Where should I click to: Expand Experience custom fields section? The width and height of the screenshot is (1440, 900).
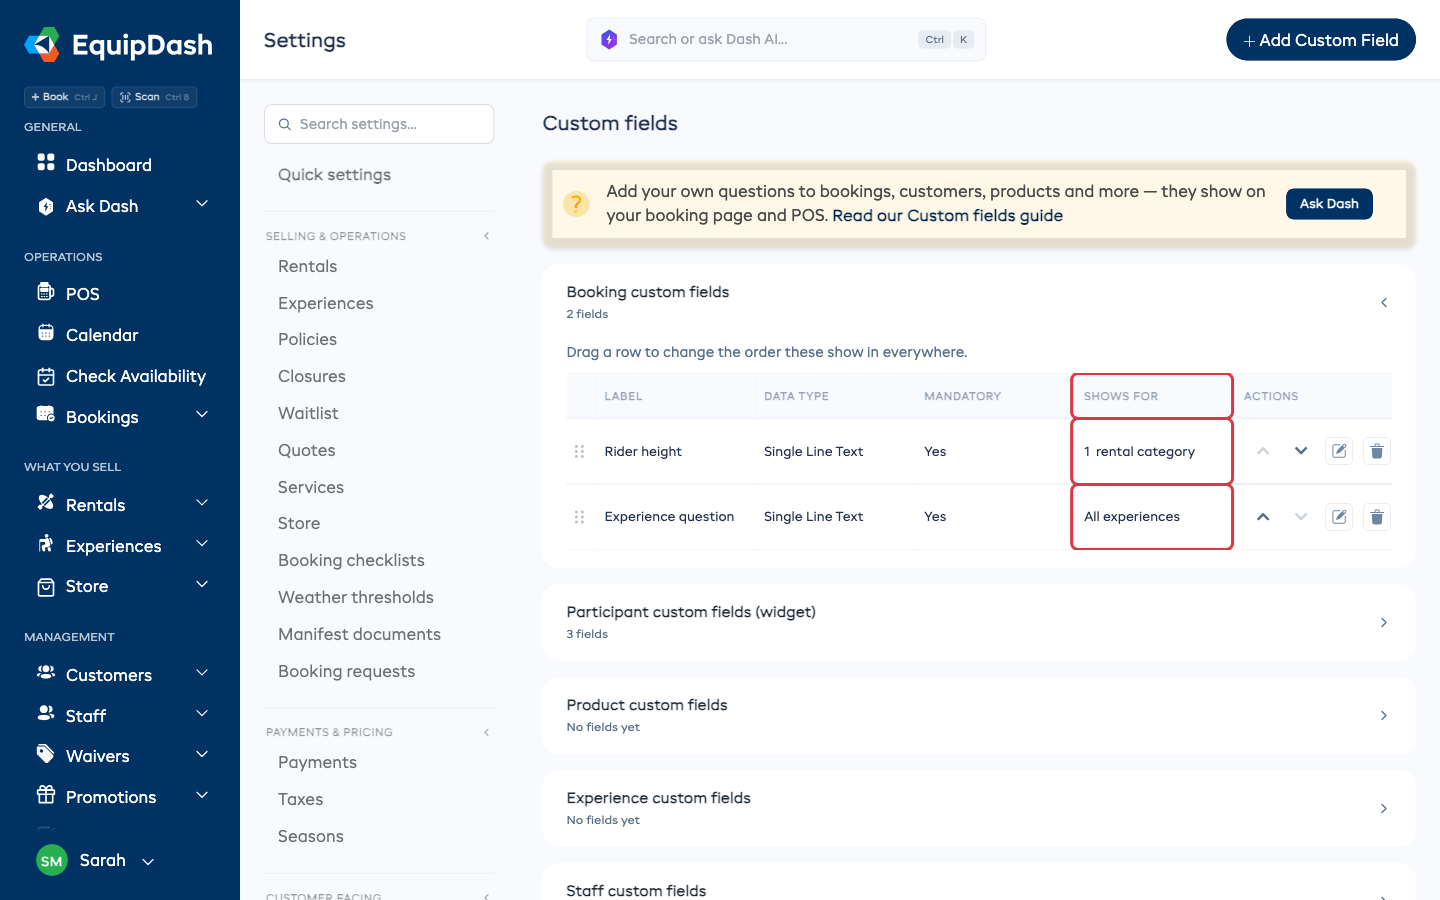(x=1384, y=808)
